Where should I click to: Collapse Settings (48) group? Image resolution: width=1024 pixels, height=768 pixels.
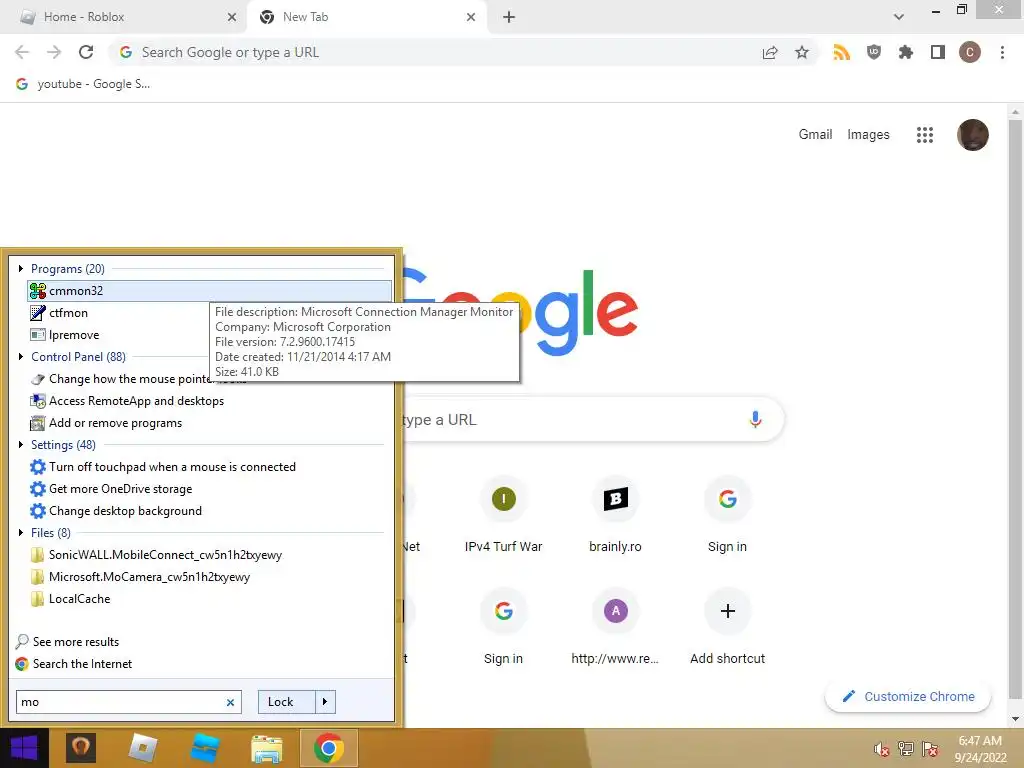tap(21, 445)
